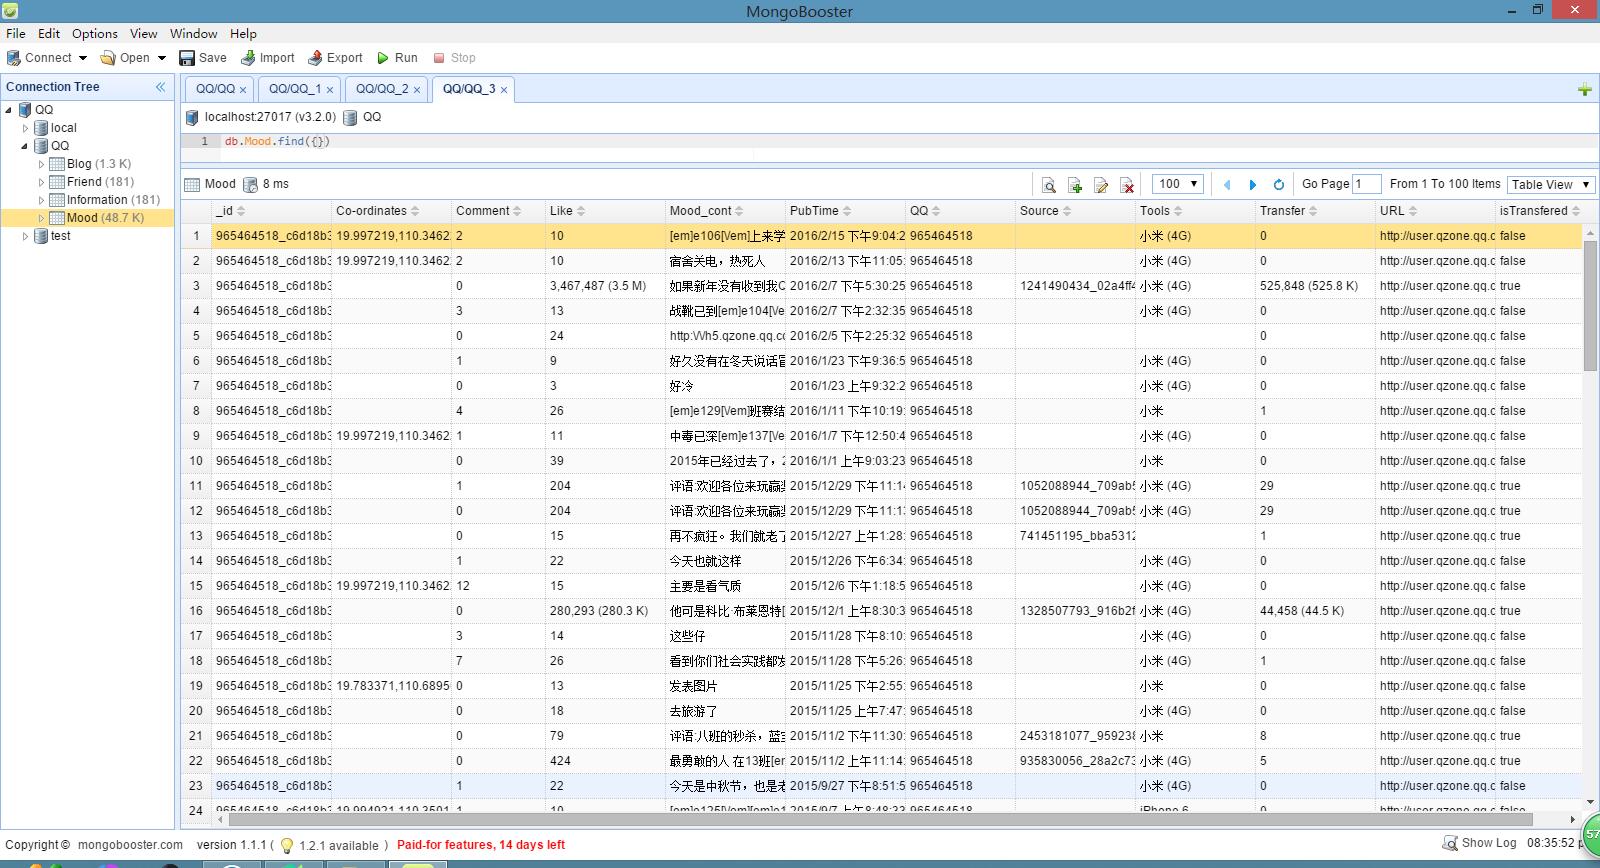This screenshot has width=1600, height=868.
Task: Select the Friend (181) collection
Action: click(100, 182)
